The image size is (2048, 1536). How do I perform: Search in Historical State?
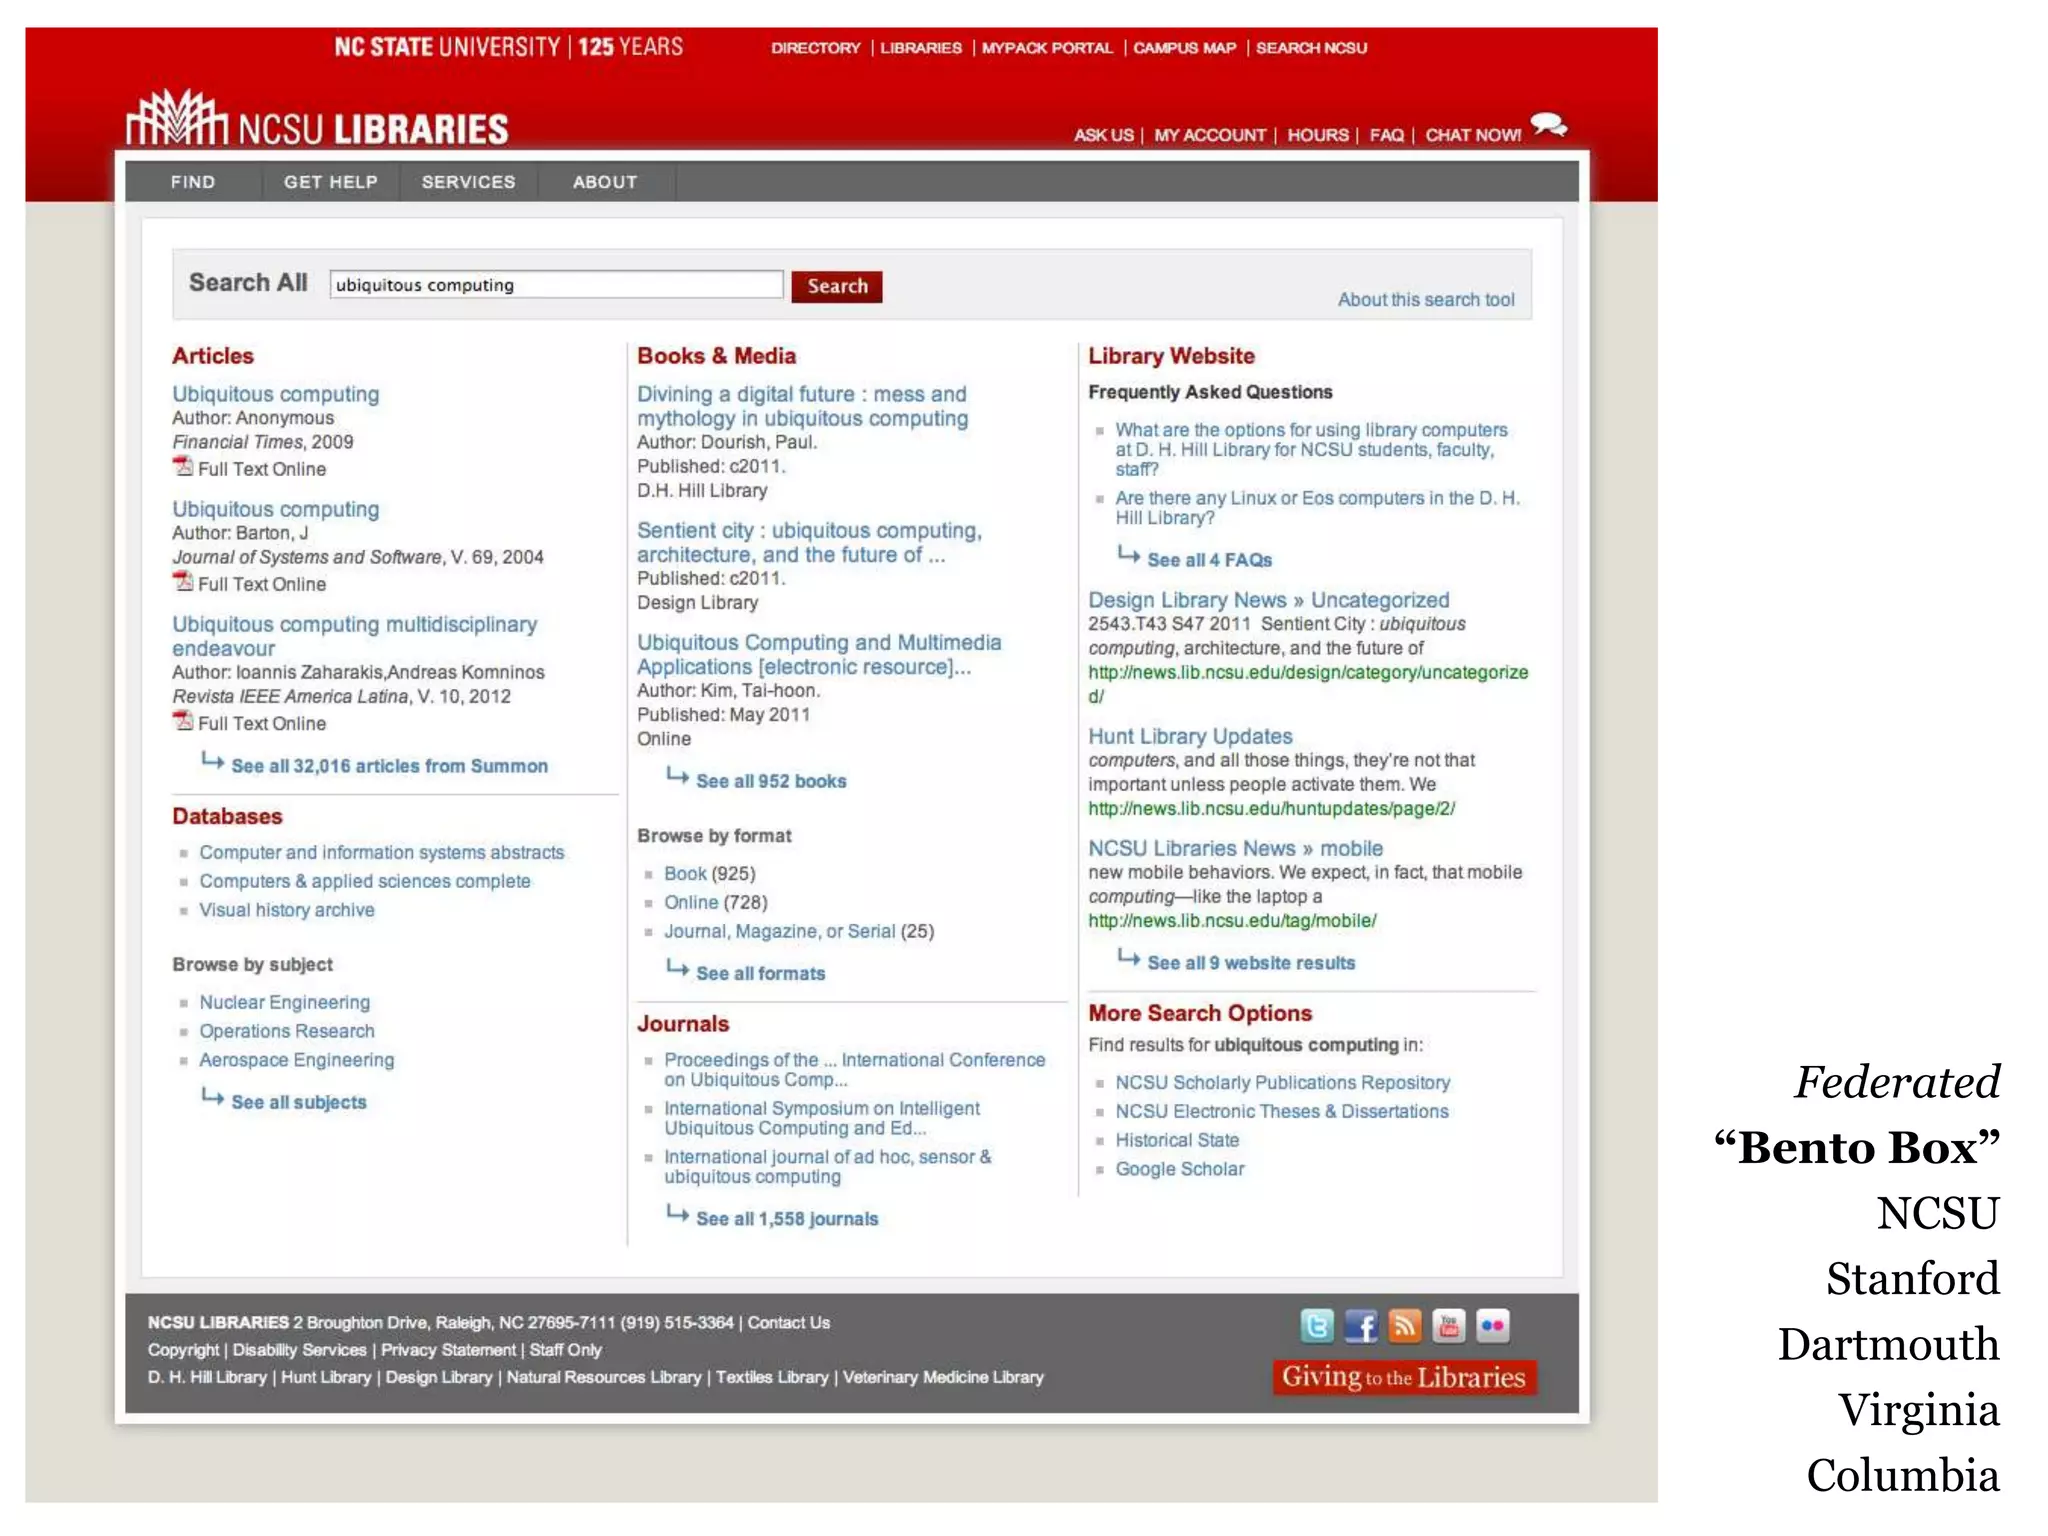click(1177, 1141)
